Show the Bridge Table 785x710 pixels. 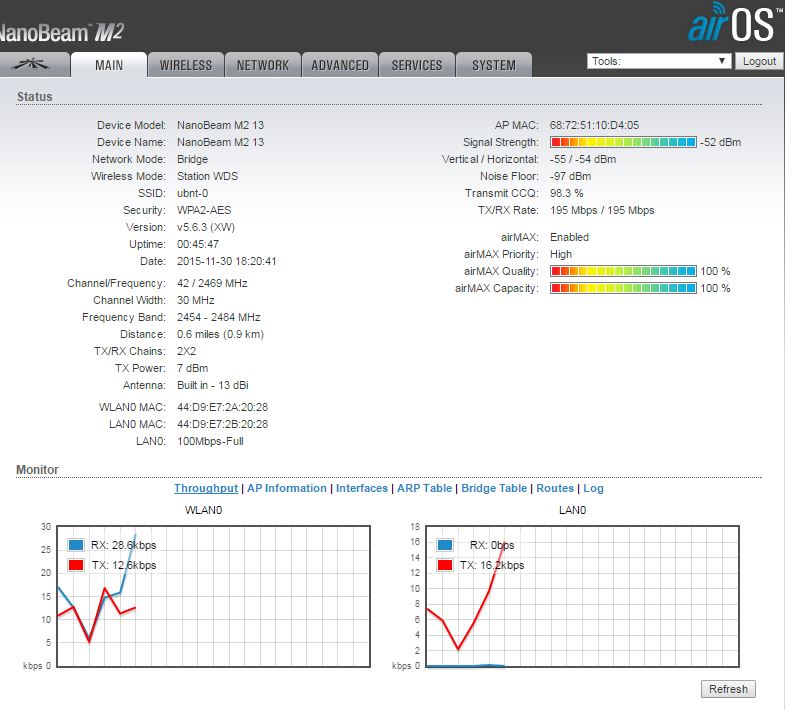tap(494, 488)
